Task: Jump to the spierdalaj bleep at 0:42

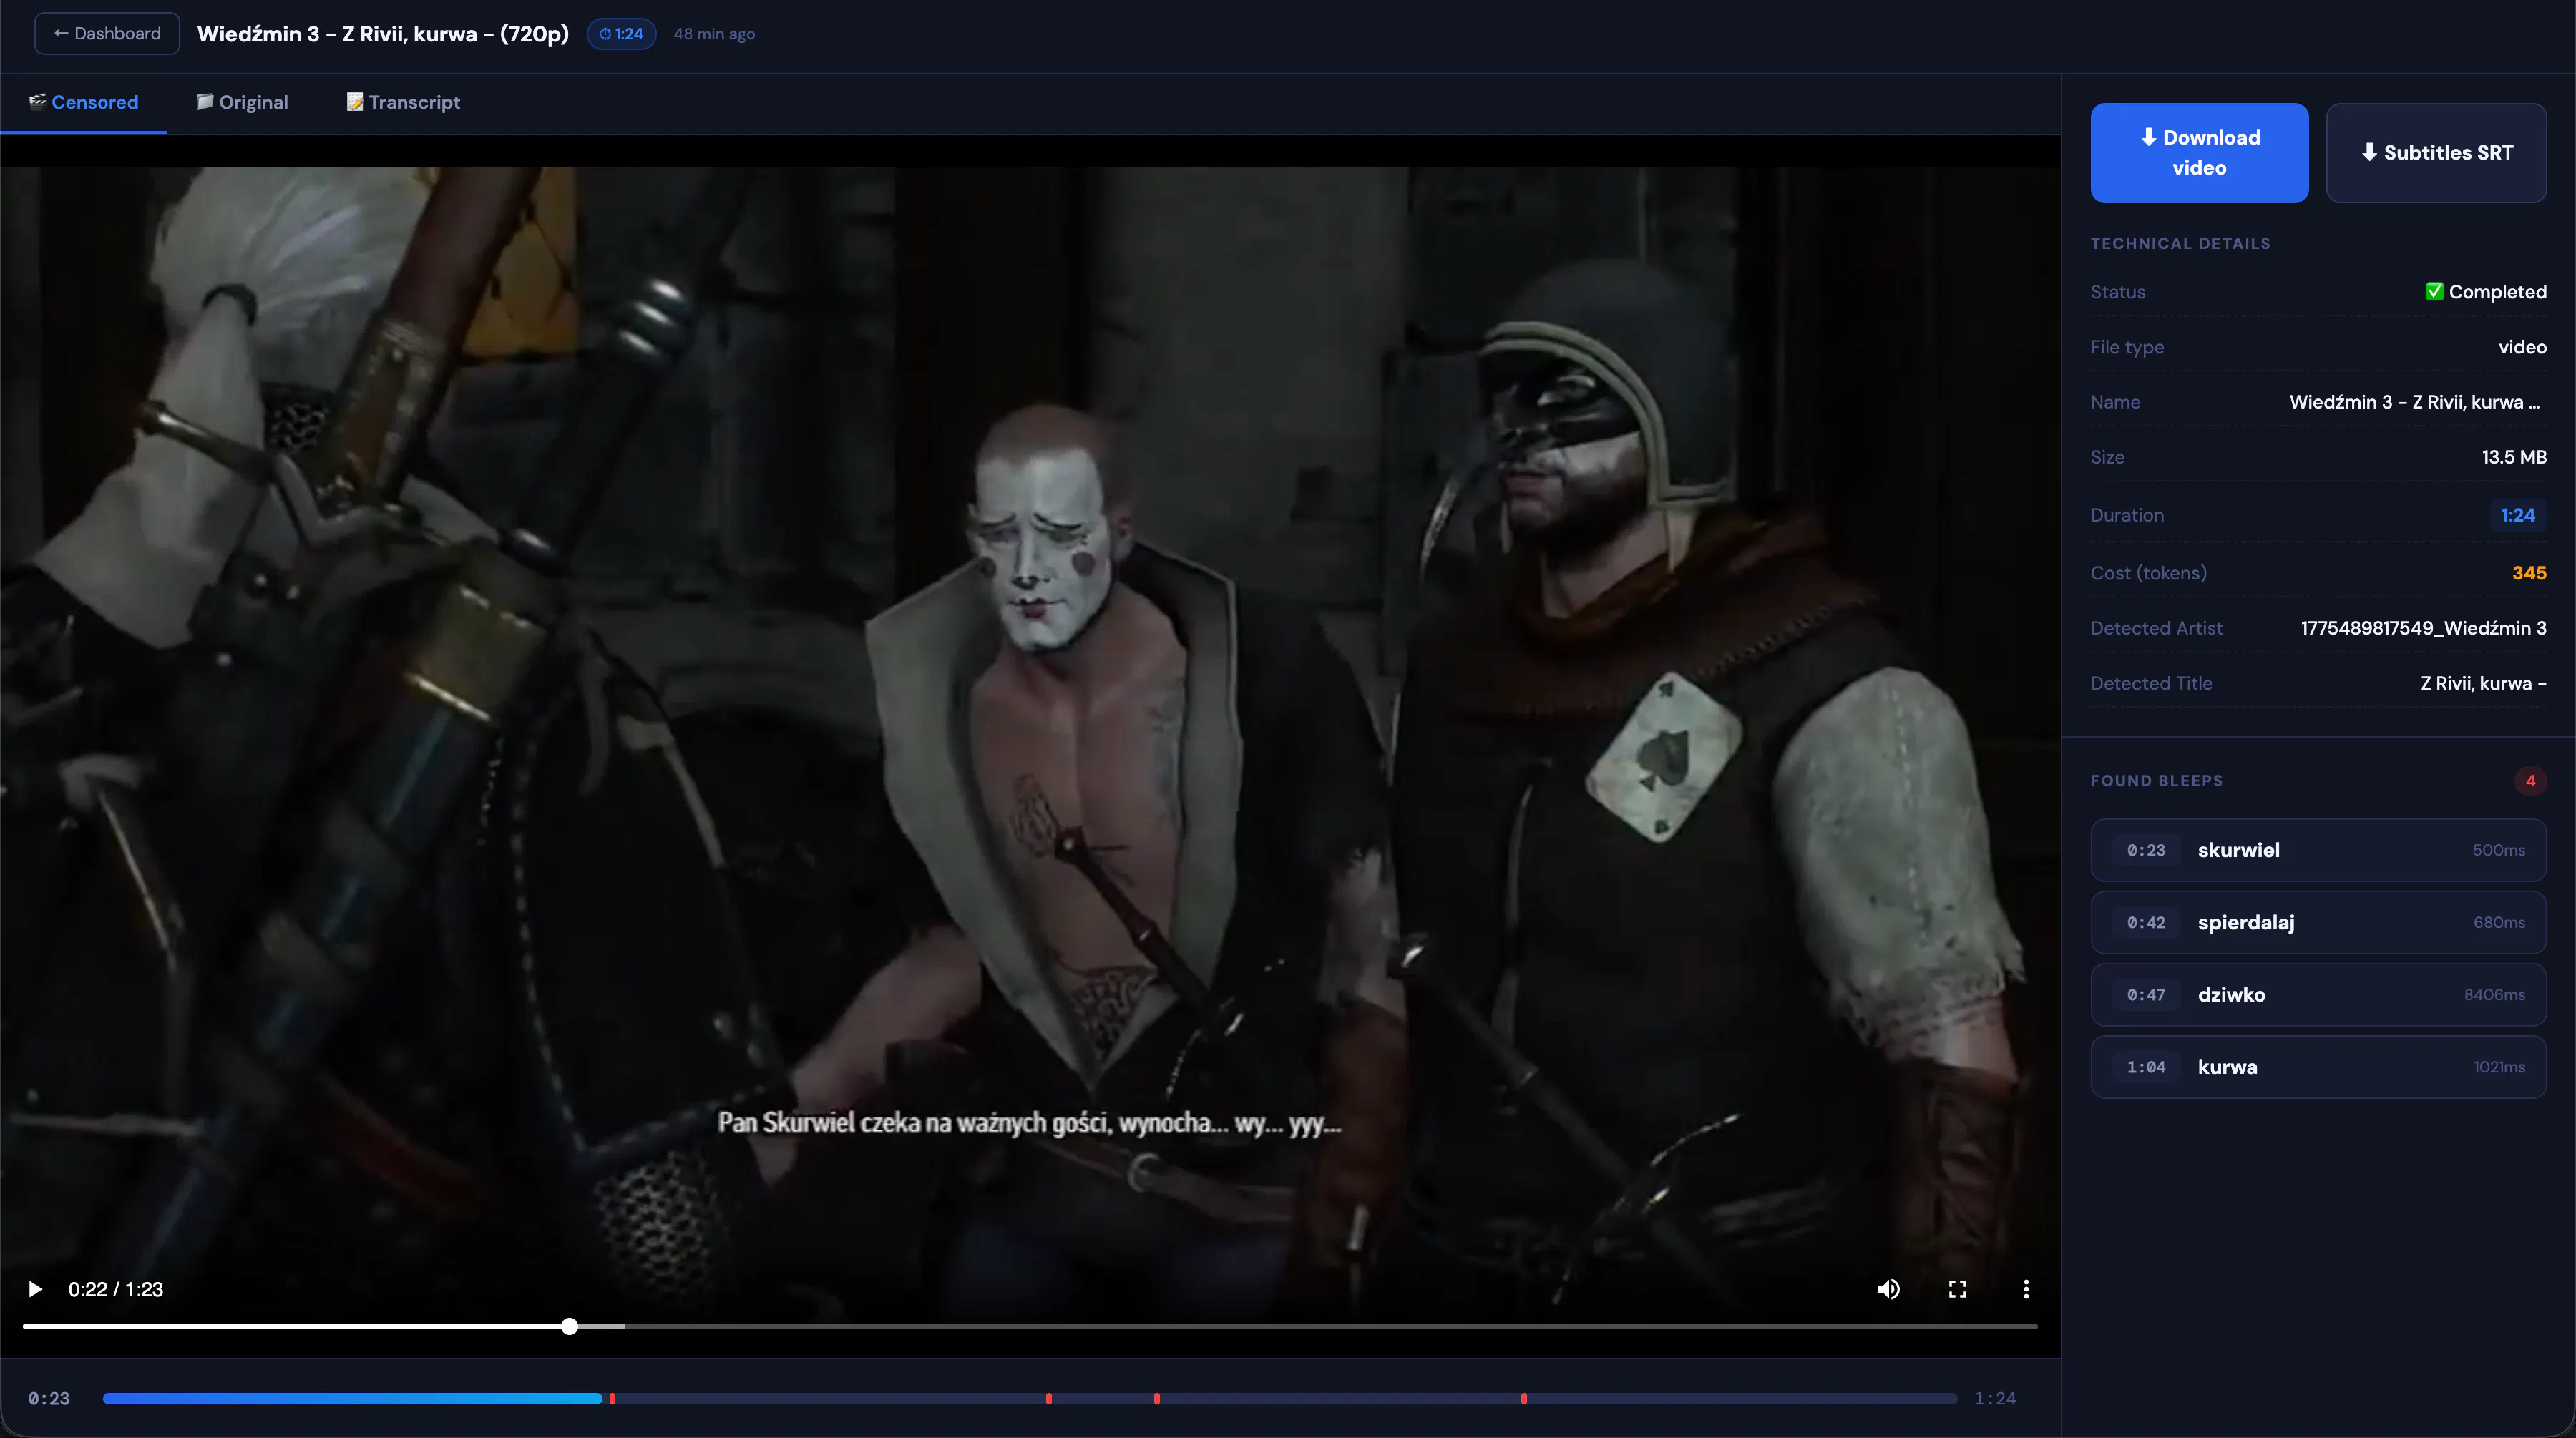Action: click(x=2318, y=922)
